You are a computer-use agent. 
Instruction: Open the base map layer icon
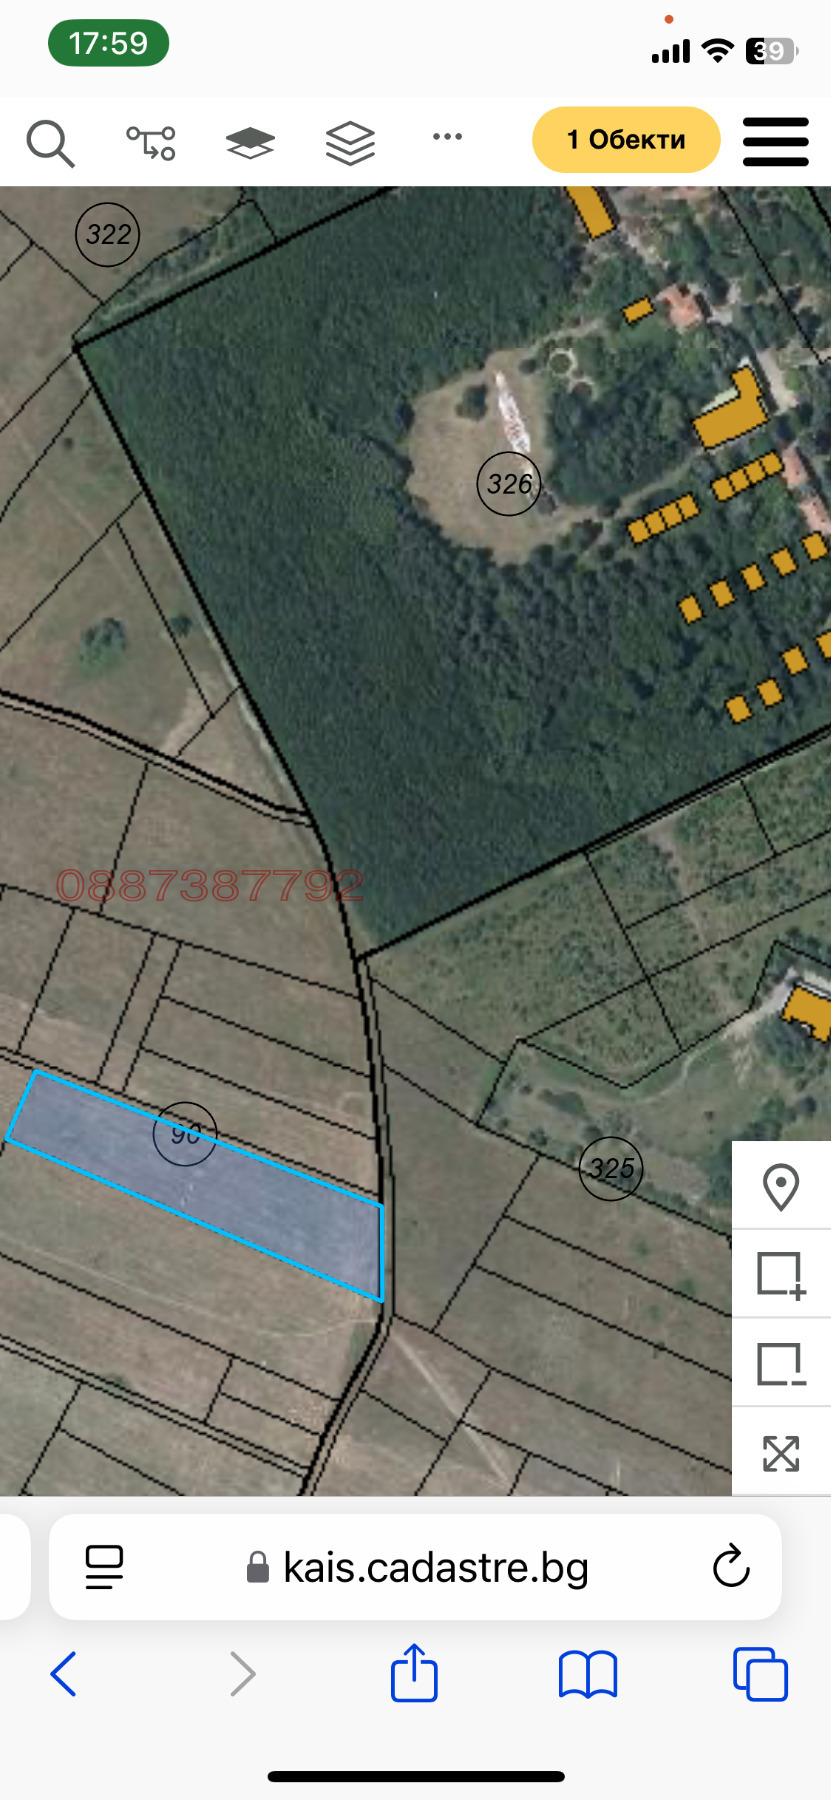click(250, 142)
